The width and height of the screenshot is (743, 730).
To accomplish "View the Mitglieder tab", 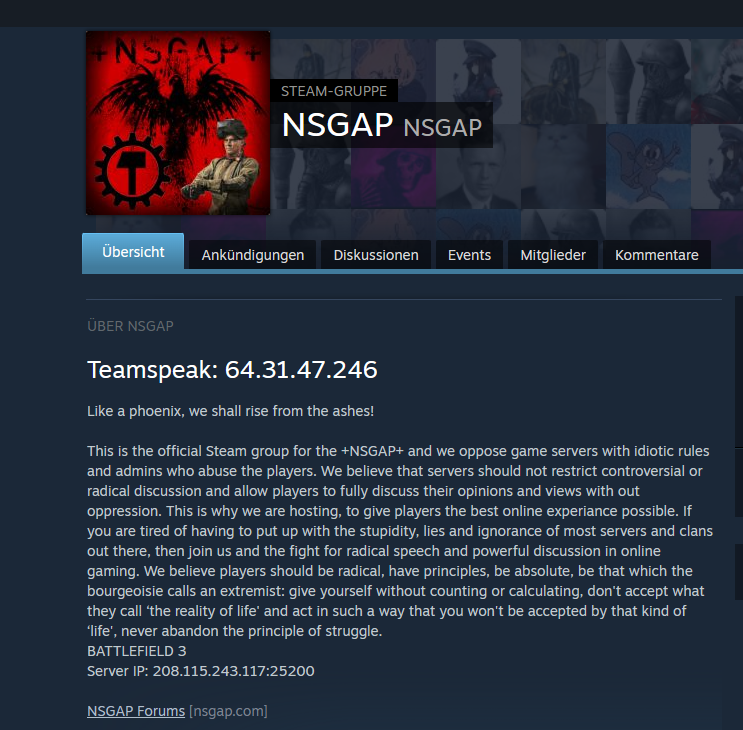I will coord(553,255).
